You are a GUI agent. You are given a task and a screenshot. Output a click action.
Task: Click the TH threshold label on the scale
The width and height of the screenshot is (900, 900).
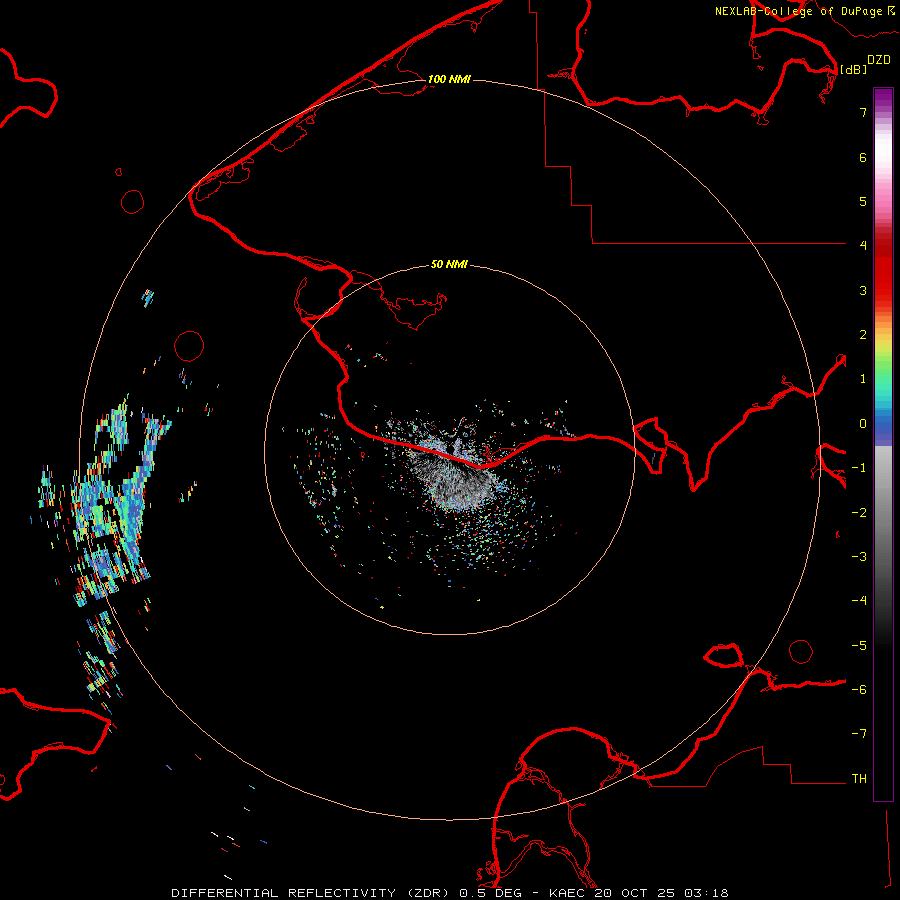[859, 779]
